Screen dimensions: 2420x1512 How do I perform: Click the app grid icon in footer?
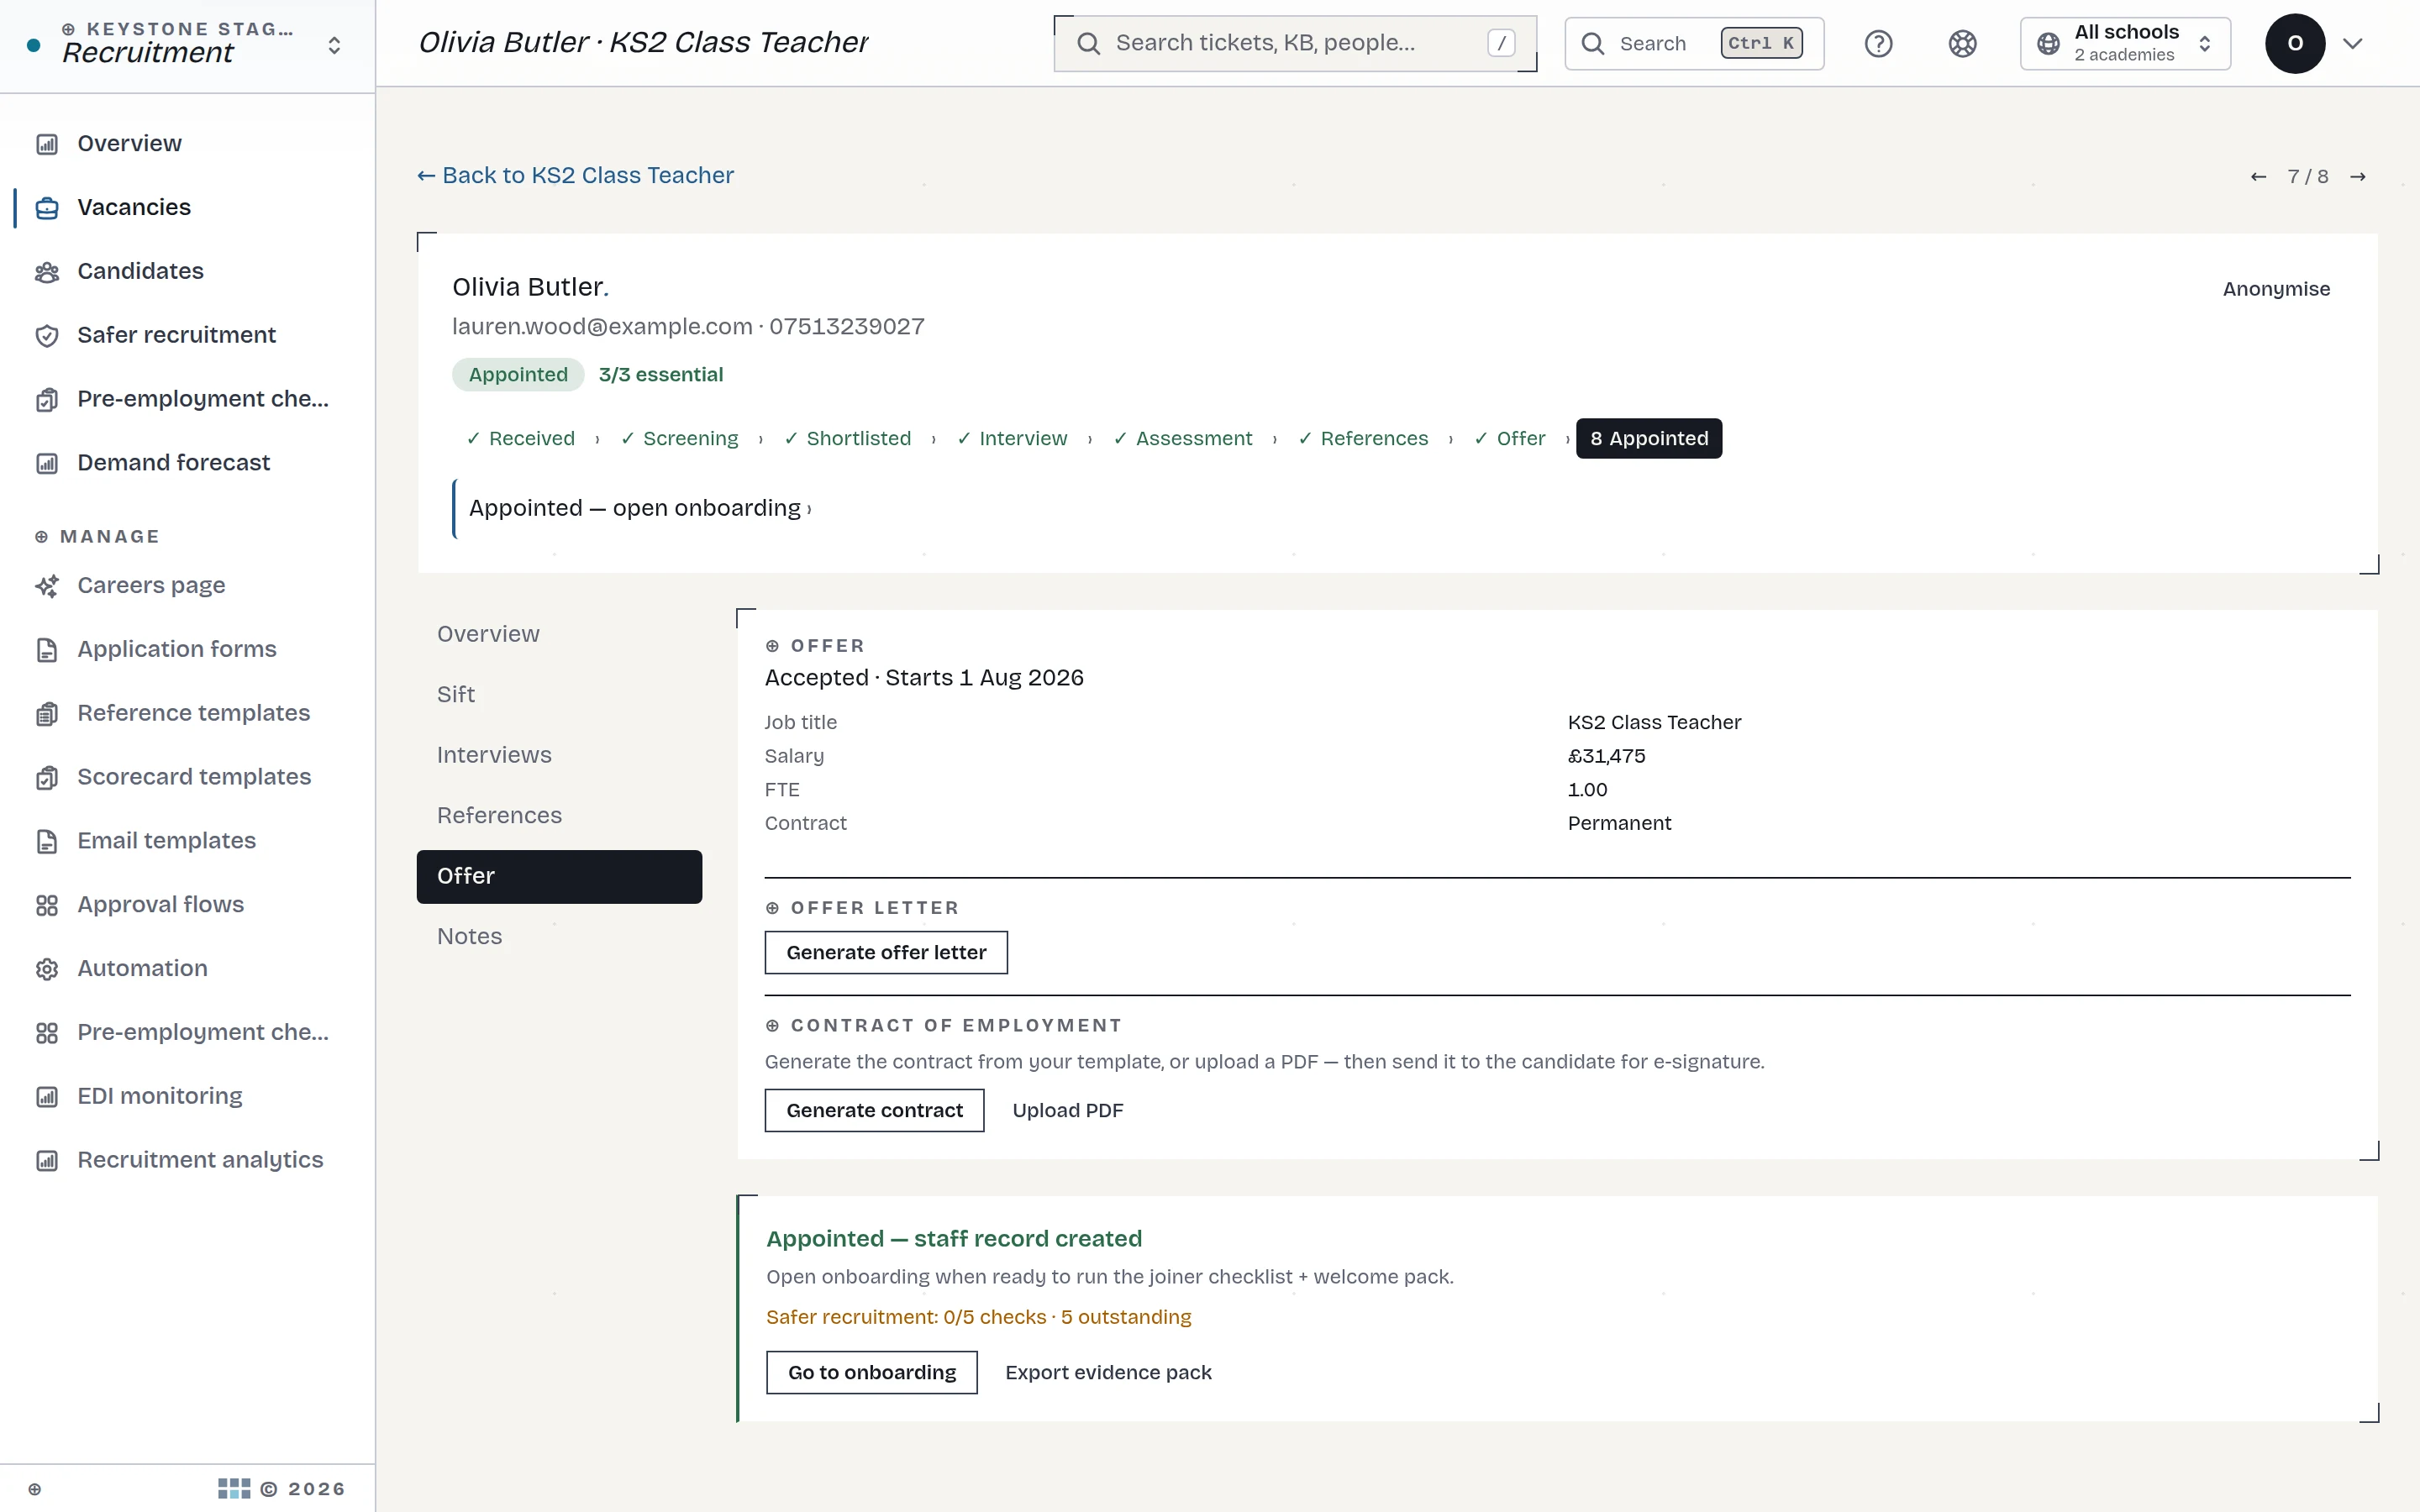click(x=234, y=1489)
